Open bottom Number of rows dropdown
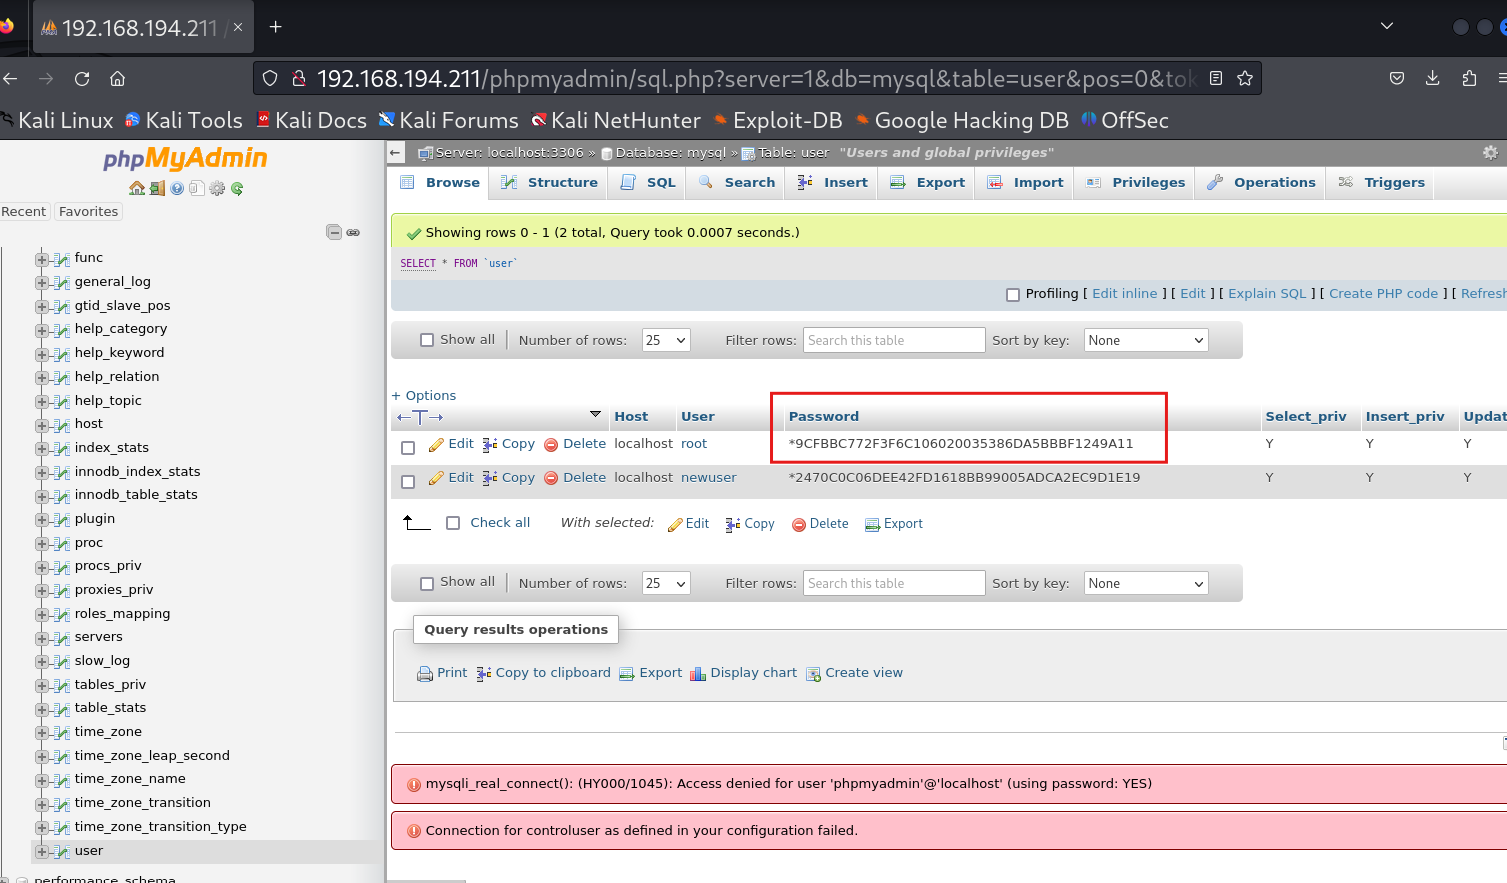The width and height of the screenshot is (1507, 883). pos(666,583)
